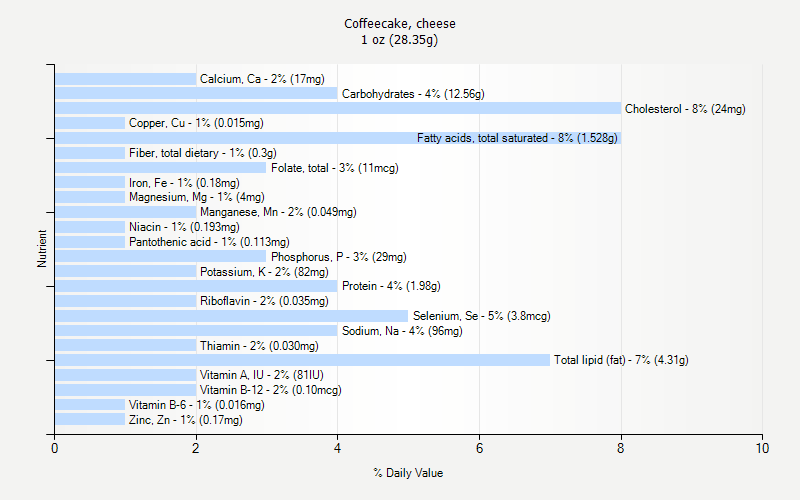This screenshot has width=800, height=500.
Task: Click 'Total lipid (fat) - 7% (4.31g)' label
Action: point(621,360)
